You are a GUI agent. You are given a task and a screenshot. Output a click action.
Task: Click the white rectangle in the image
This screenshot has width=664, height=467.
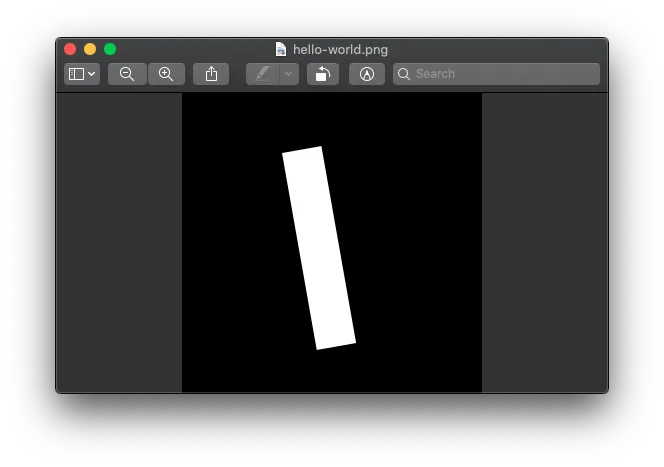(x=319, y=248)
